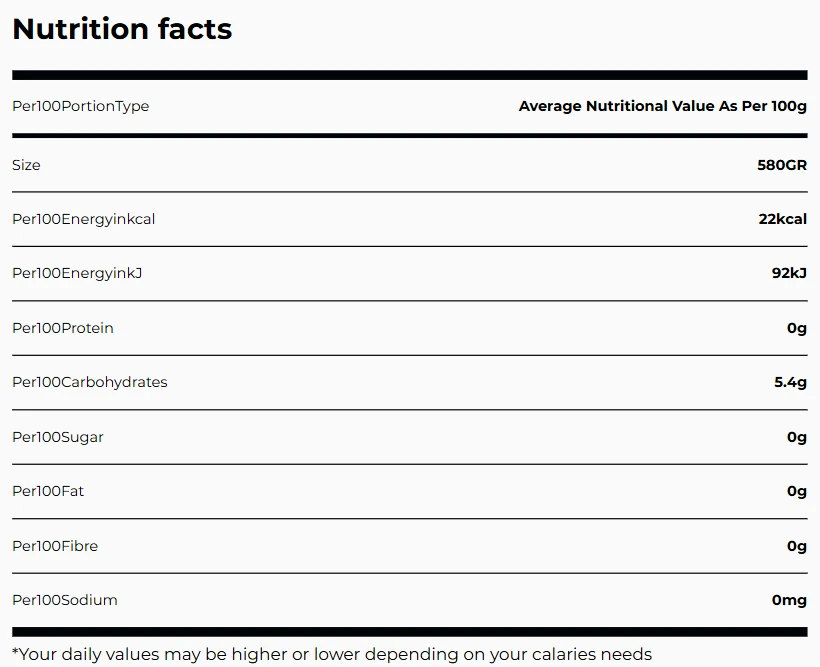The width and height of the screenshot is (820, 667).
Task: Click the 5.4g carbohydrates value
Action: pos(790,382)
